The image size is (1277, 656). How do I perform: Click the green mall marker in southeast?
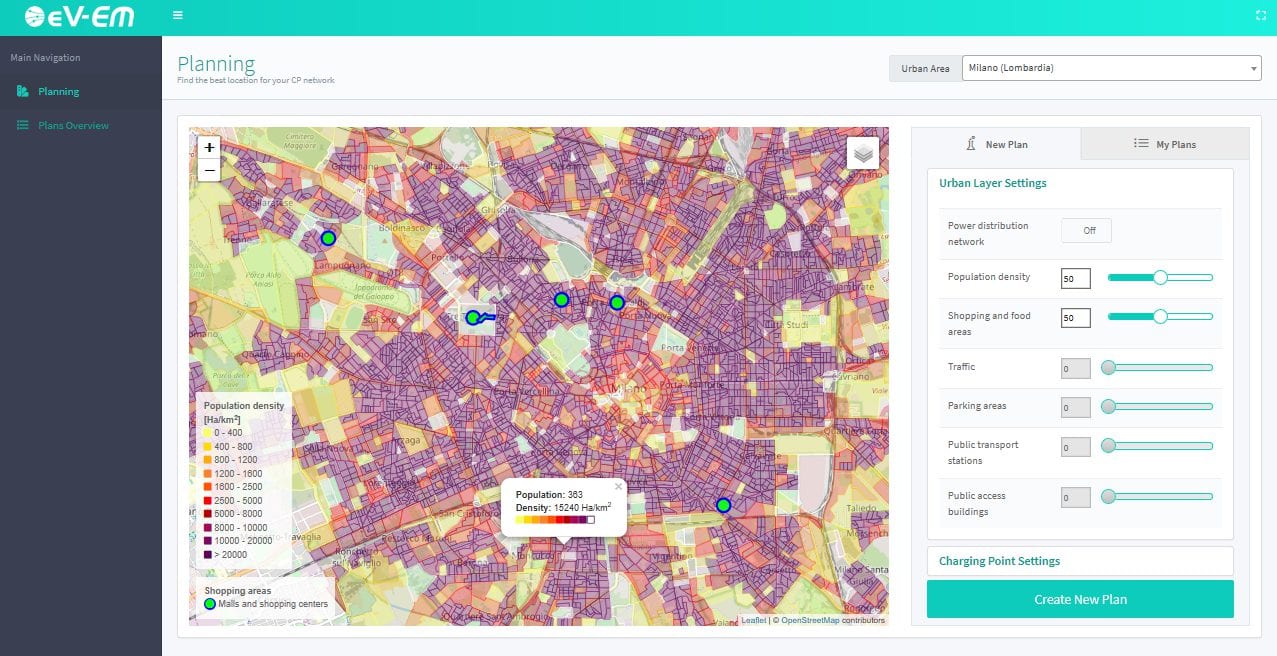(x=723, y=505)
